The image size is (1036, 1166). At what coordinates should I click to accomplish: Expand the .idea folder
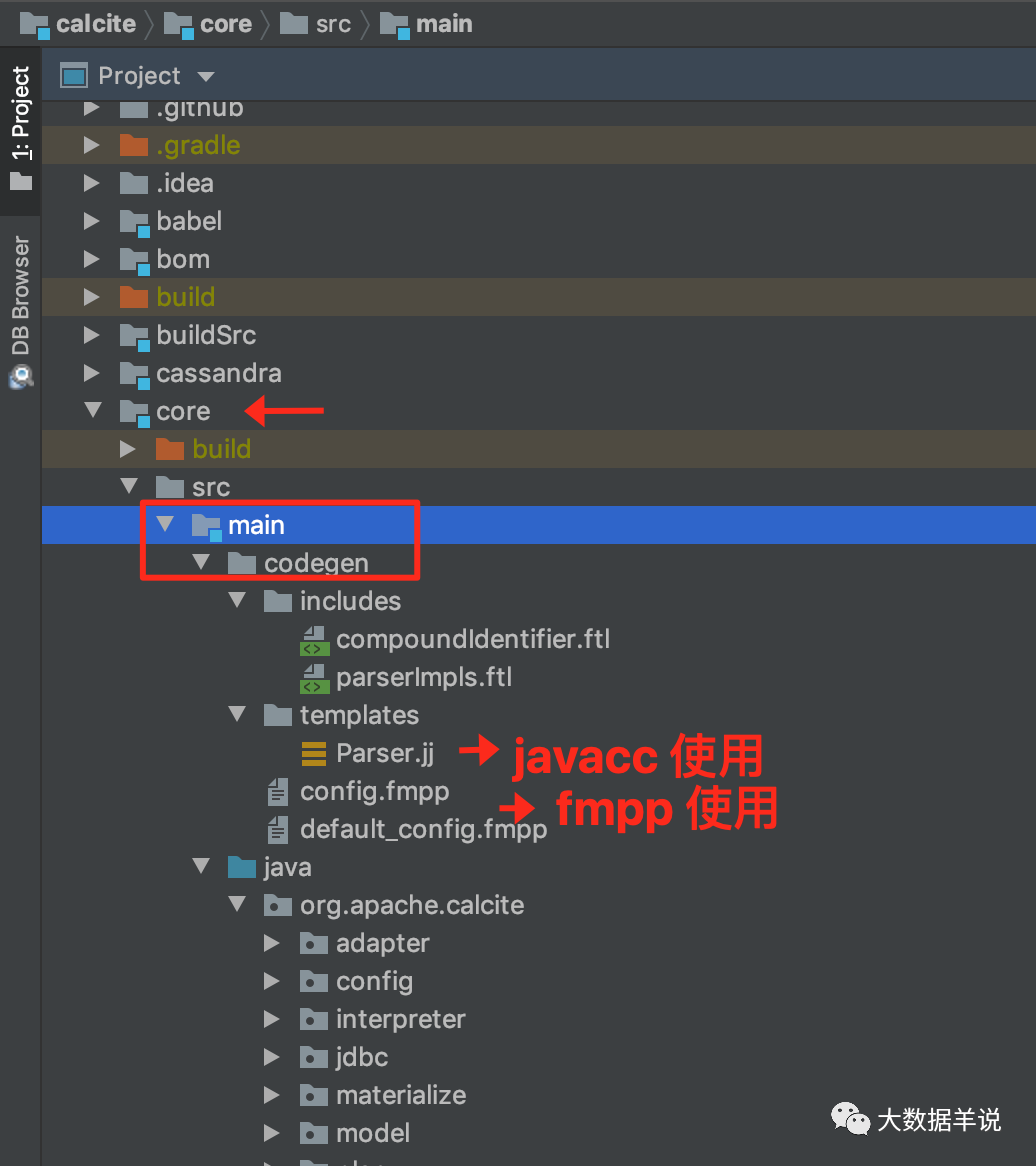tap(91, 183)
